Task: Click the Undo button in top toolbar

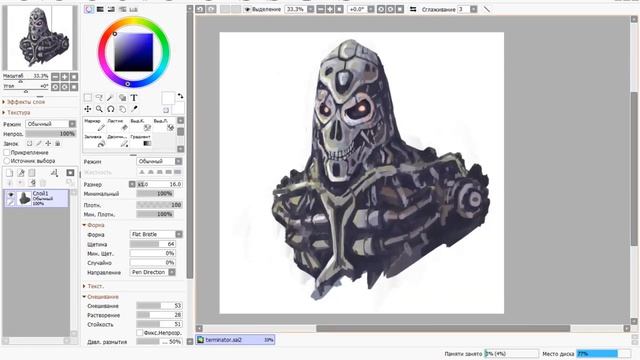Action: coord(200,9)
